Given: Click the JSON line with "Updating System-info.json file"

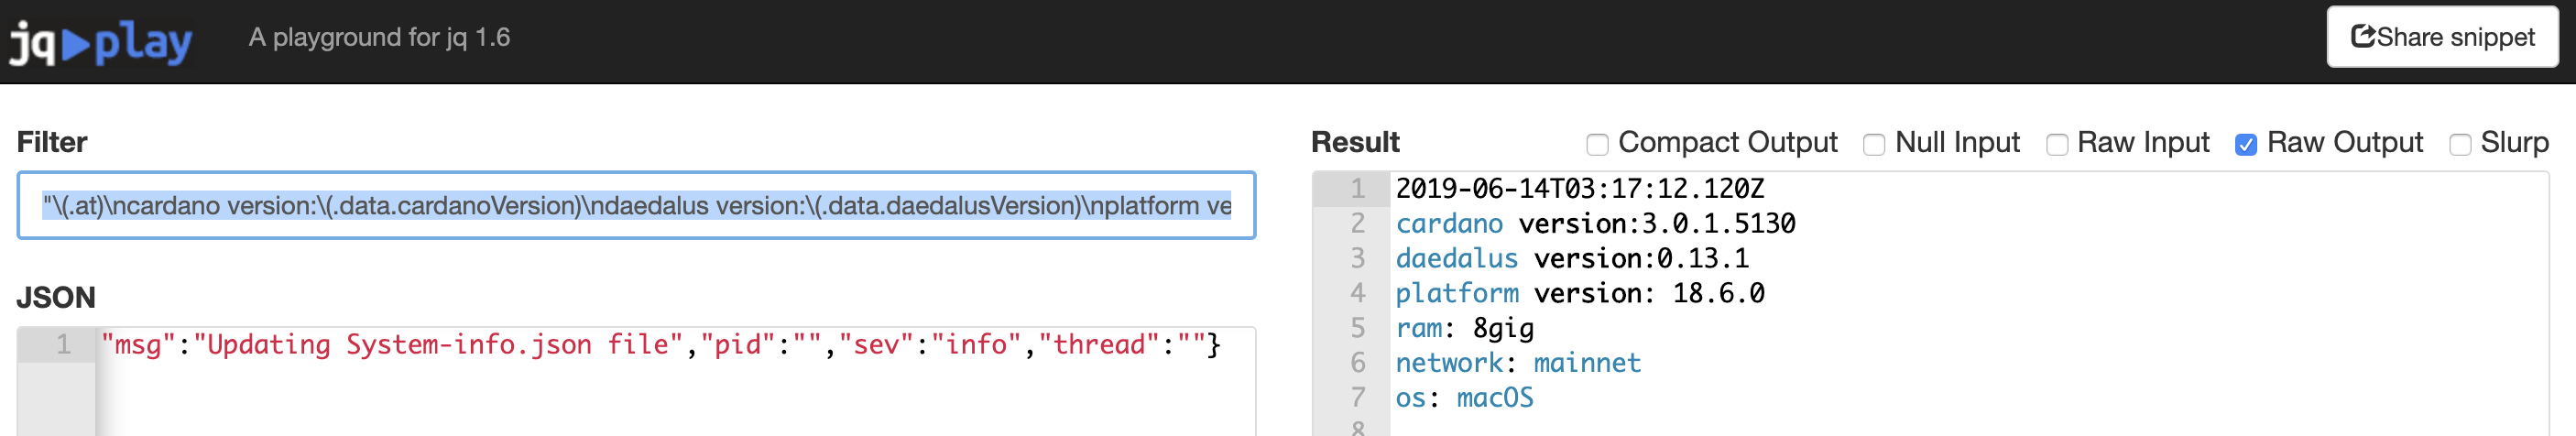Looking at the screenshot, I should coord(660,345).
